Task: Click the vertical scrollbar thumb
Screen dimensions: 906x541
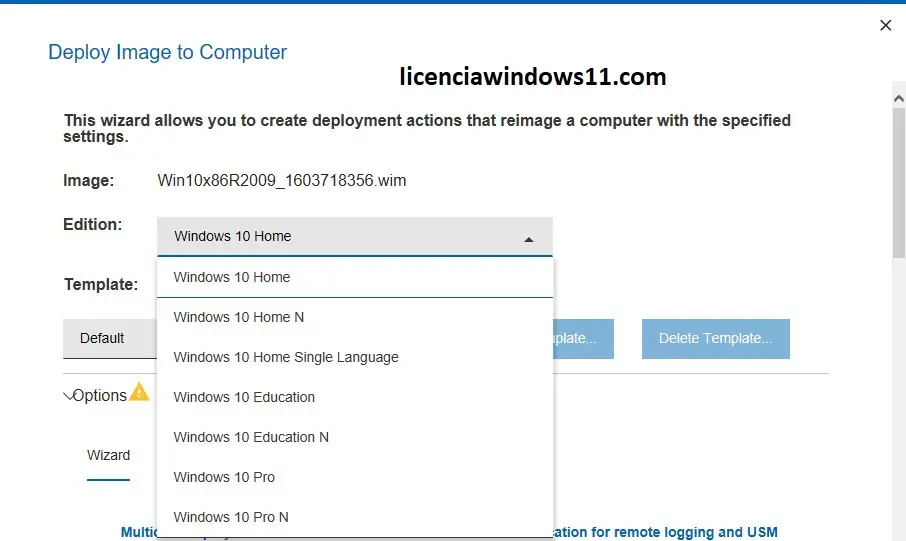Action: pos(898,183)
